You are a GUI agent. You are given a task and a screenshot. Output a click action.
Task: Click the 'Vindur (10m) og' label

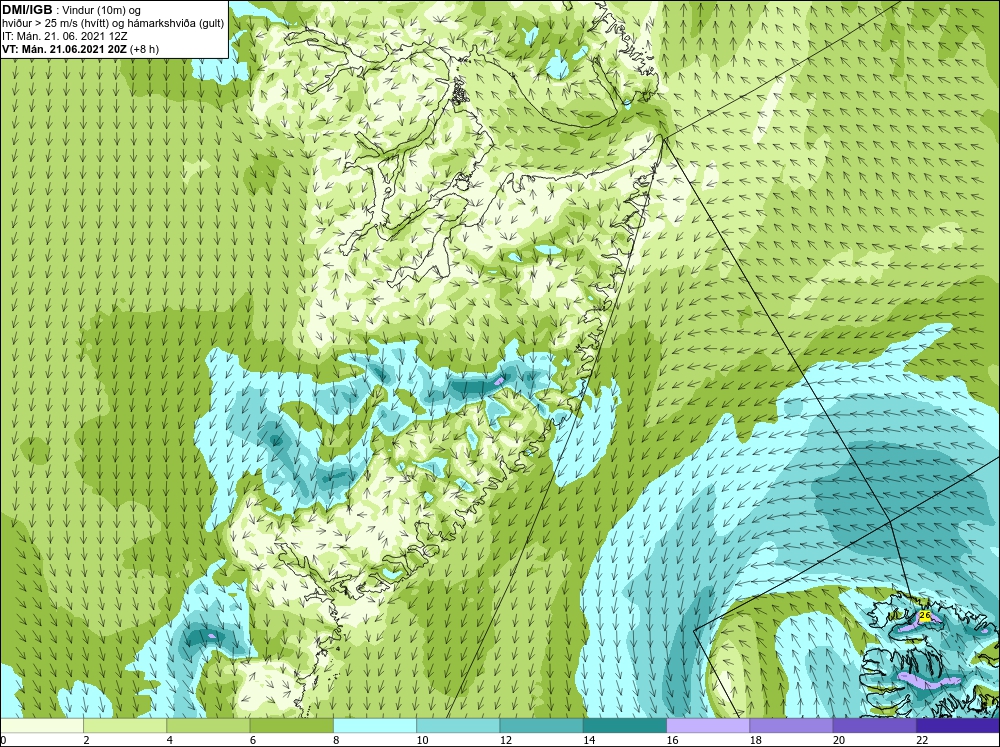pyautogui.click(x=101, y=10)
